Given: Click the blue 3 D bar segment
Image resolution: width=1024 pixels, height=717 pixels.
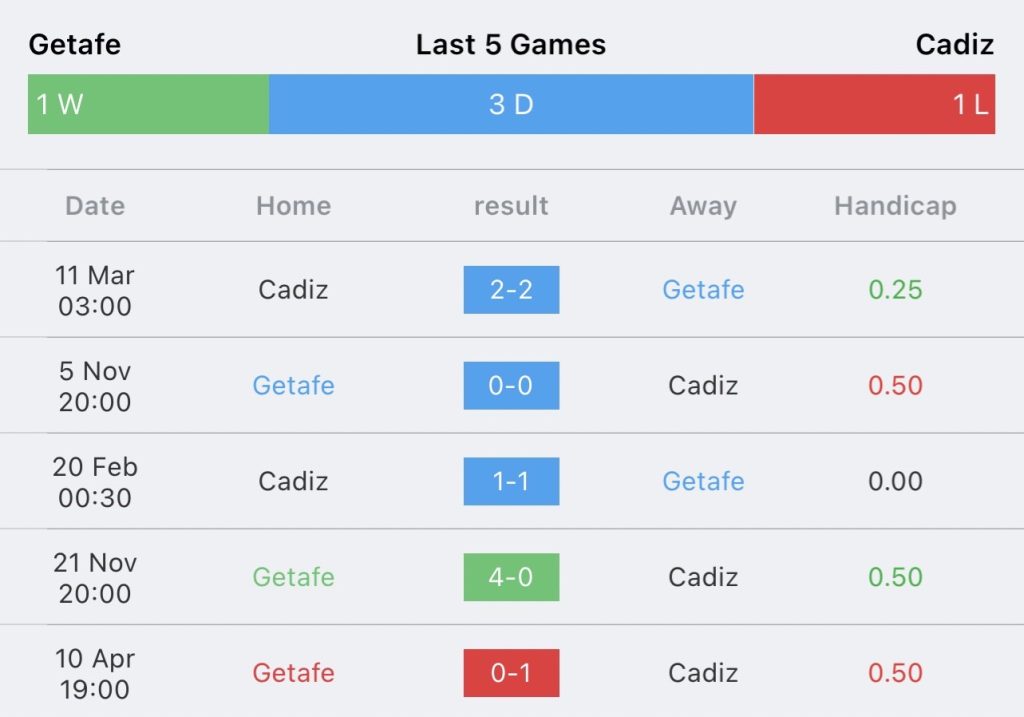Looking at the screenshot, I should point(511,104).
